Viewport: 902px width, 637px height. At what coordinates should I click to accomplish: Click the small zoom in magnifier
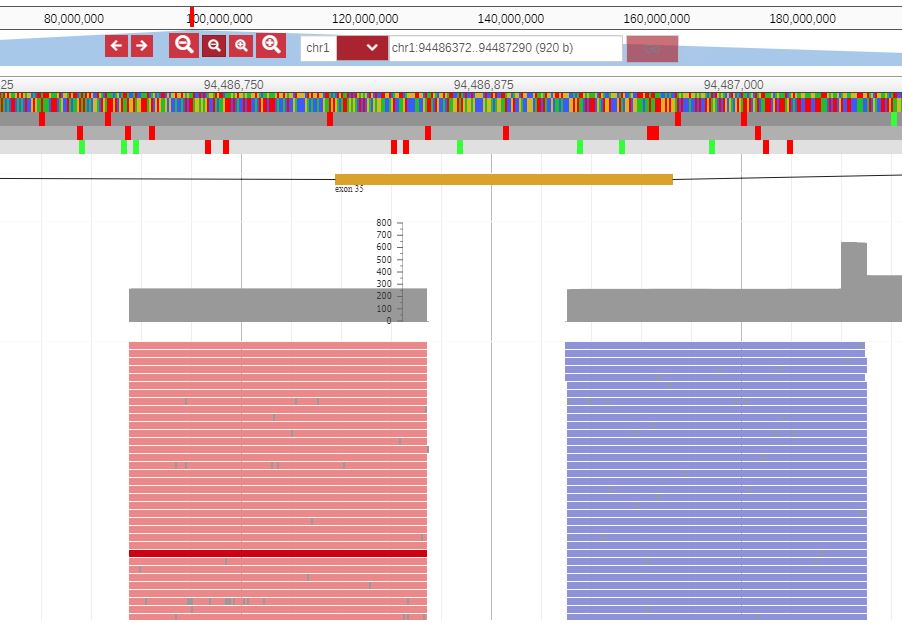[241, 46]
